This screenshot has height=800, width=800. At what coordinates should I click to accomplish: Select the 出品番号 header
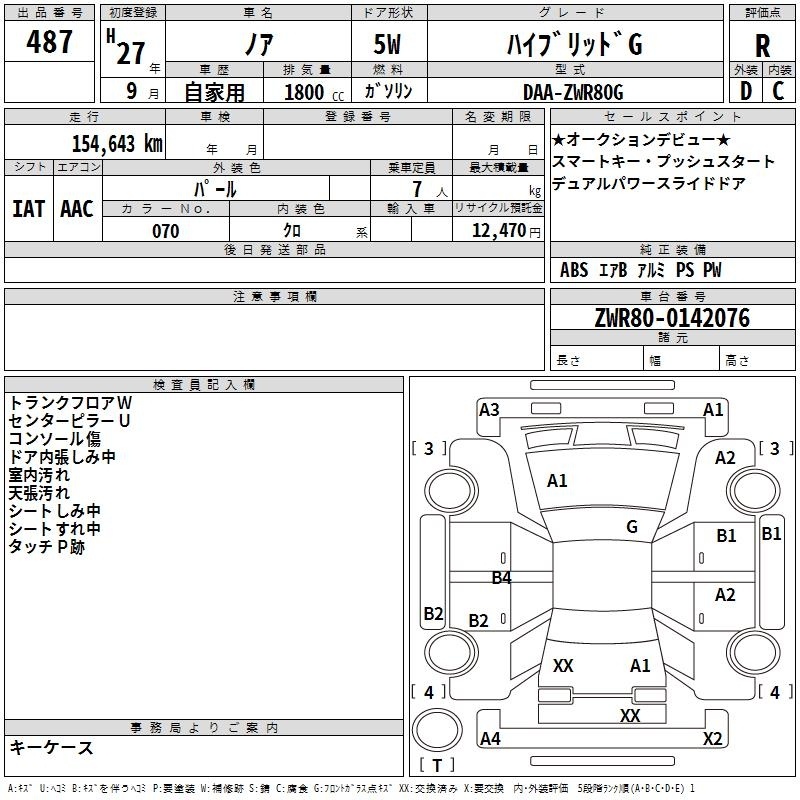pyautogui.click(x=49, y=13)
